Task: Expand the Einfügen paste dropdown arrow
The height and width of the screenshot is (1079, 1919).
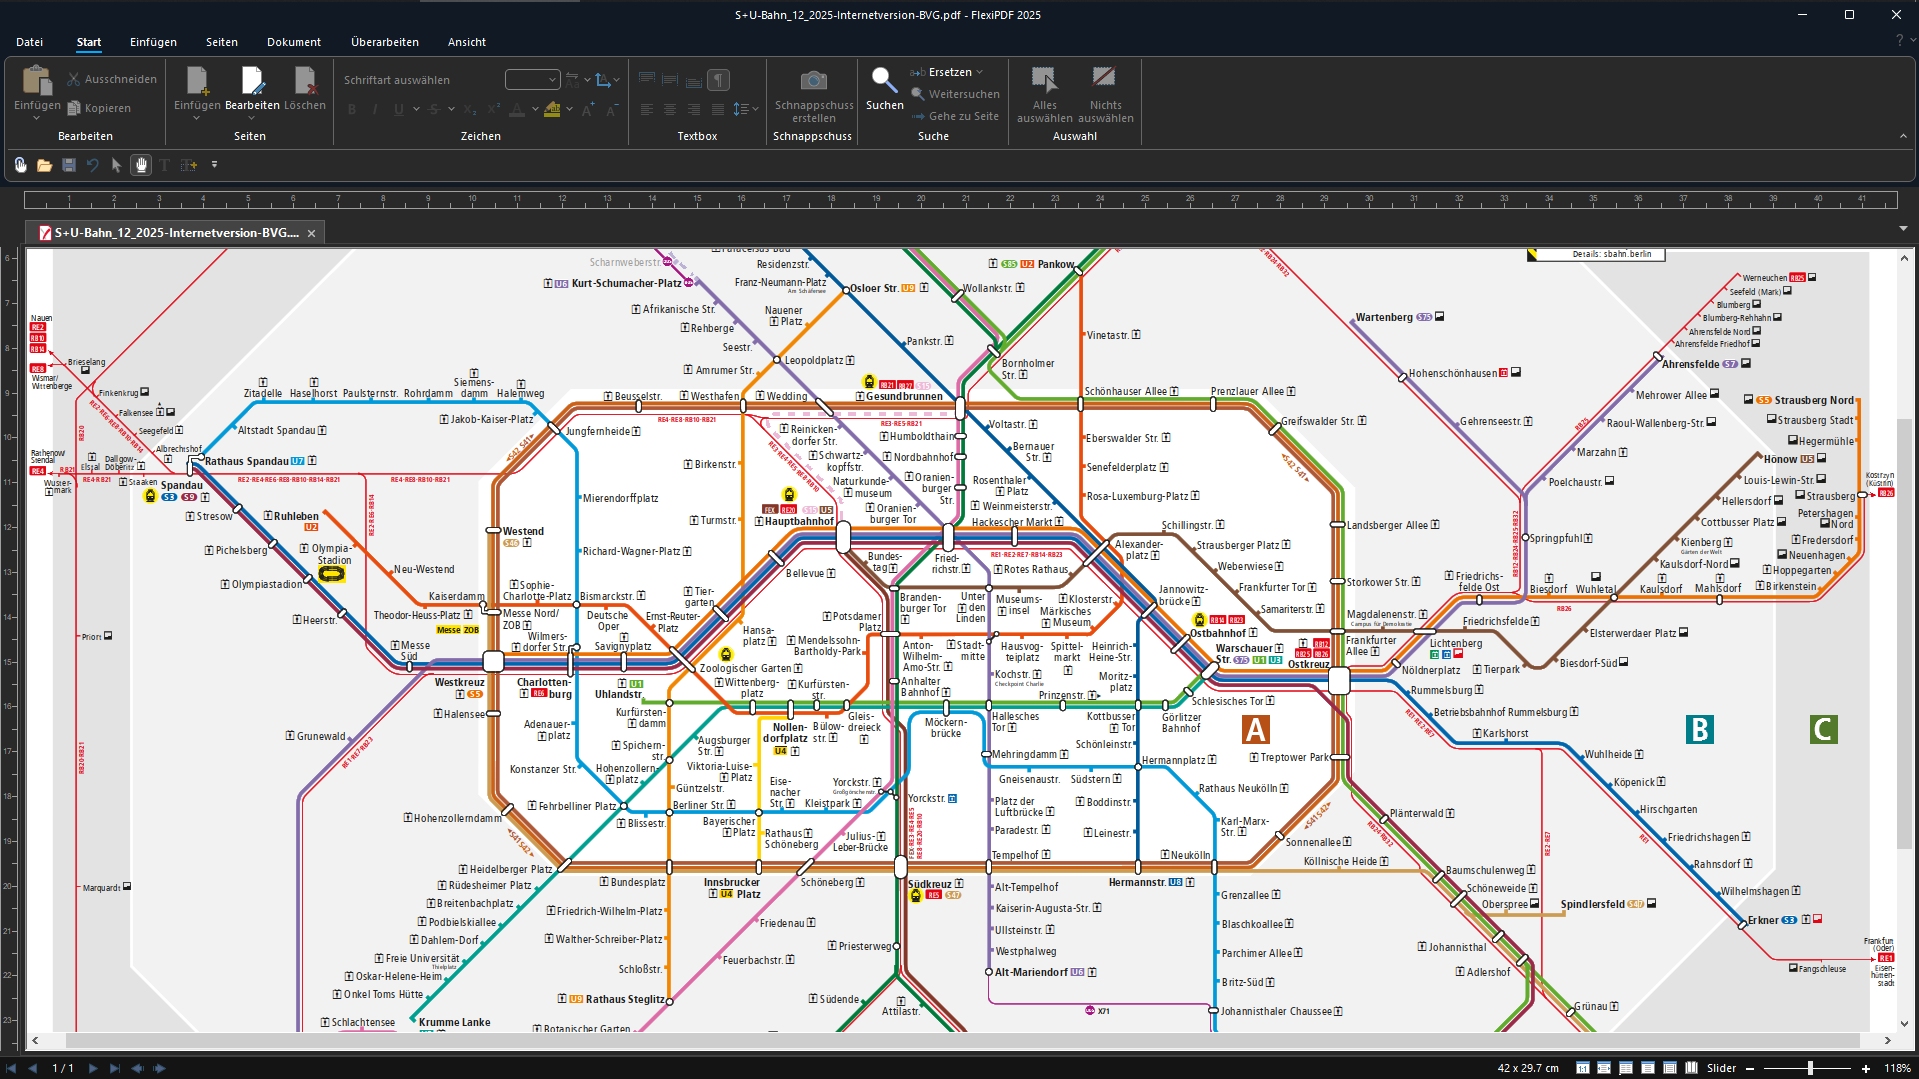Action: (x=37, y=118)
